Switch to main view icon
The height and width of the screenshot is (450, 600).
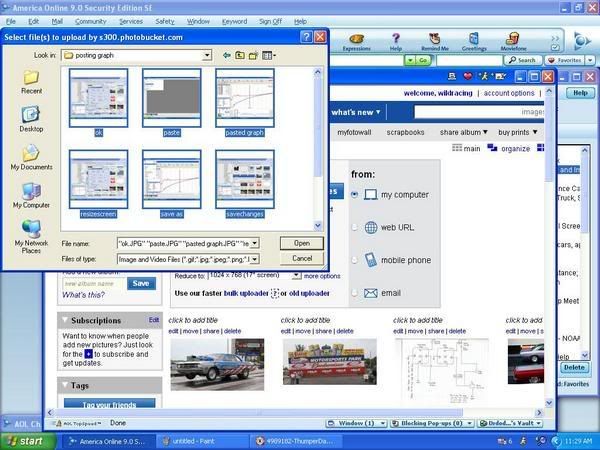[x=457, y=148]
